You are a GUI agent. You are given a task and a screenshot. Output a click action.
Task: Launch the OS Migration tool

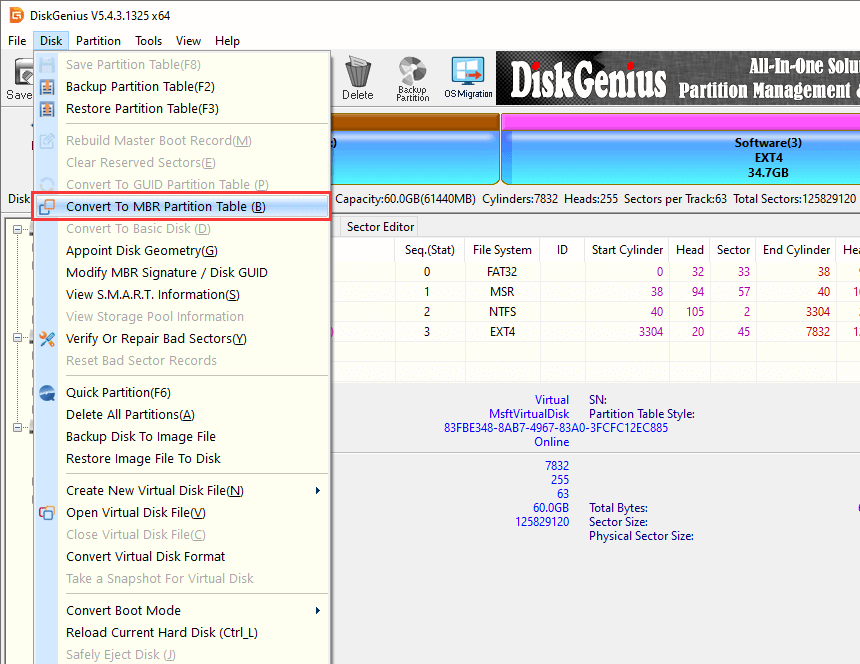coord(468,77)
